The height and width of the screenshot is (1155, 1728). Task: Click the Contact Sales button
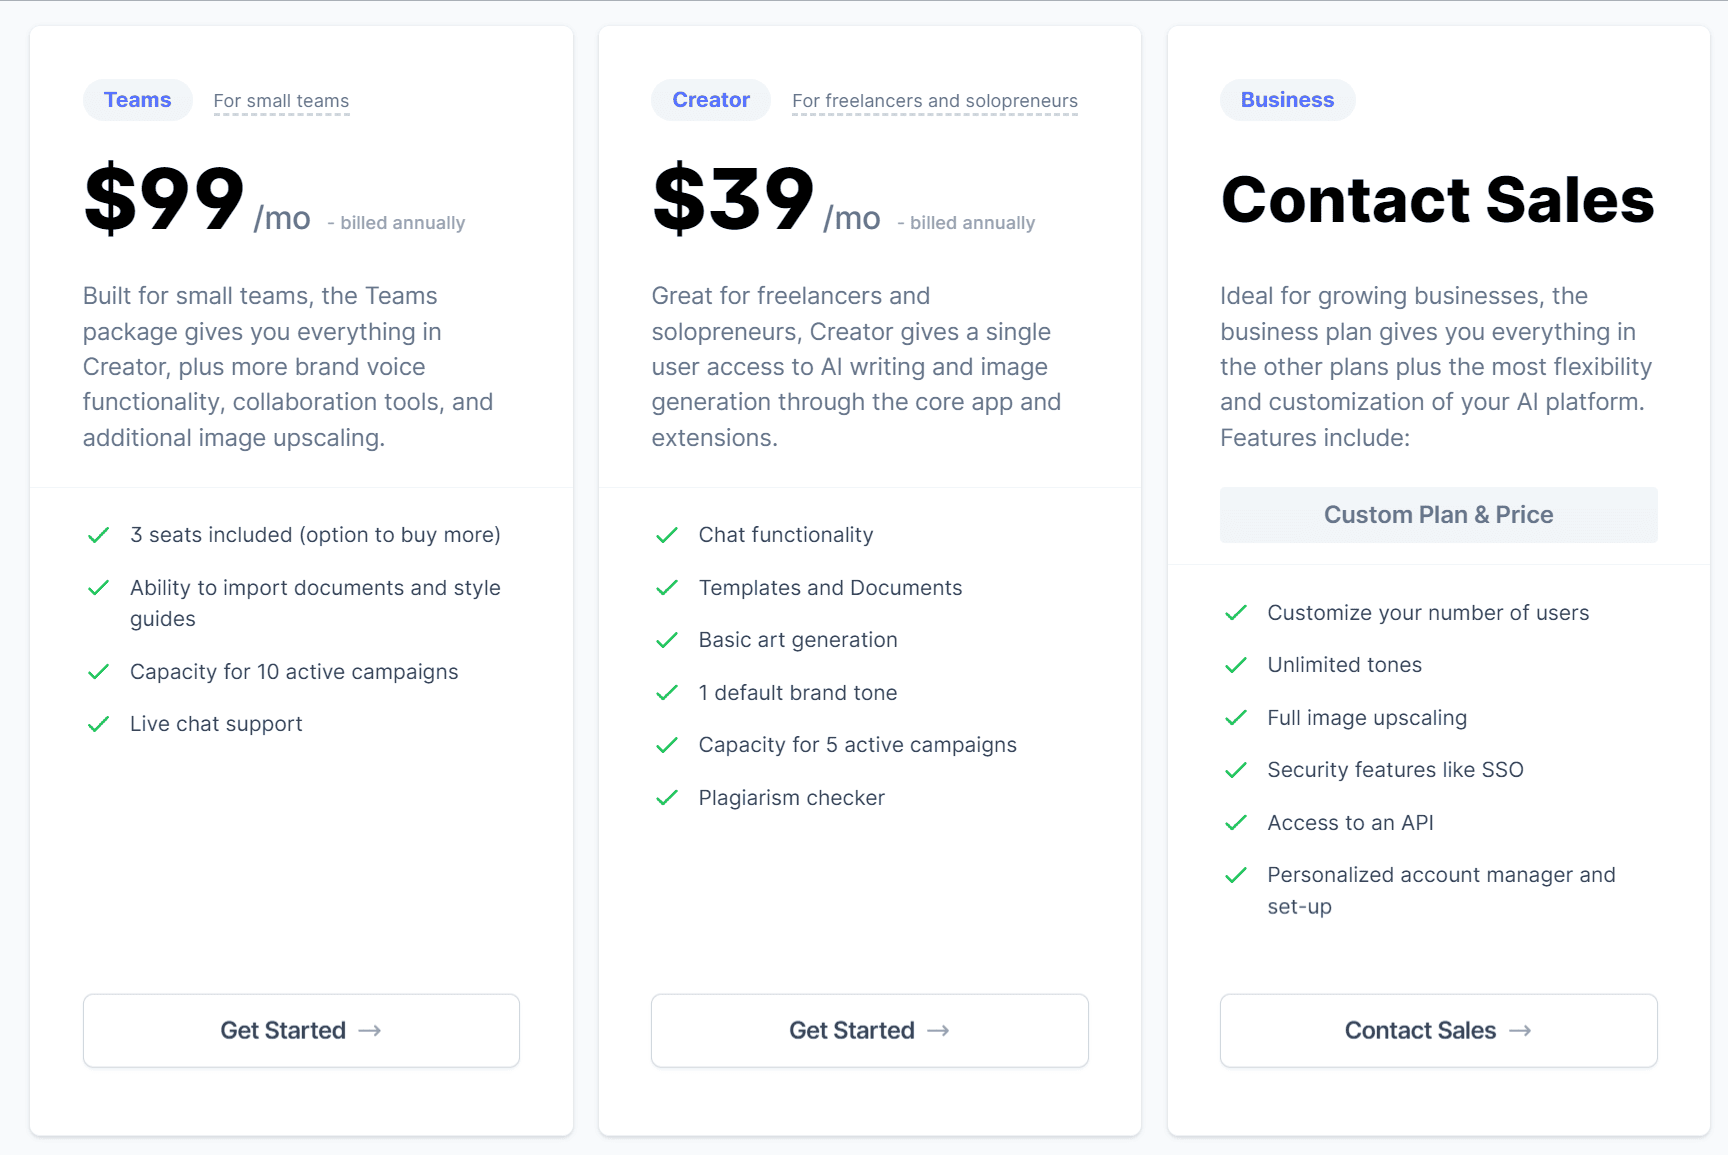(1438, 1030)
